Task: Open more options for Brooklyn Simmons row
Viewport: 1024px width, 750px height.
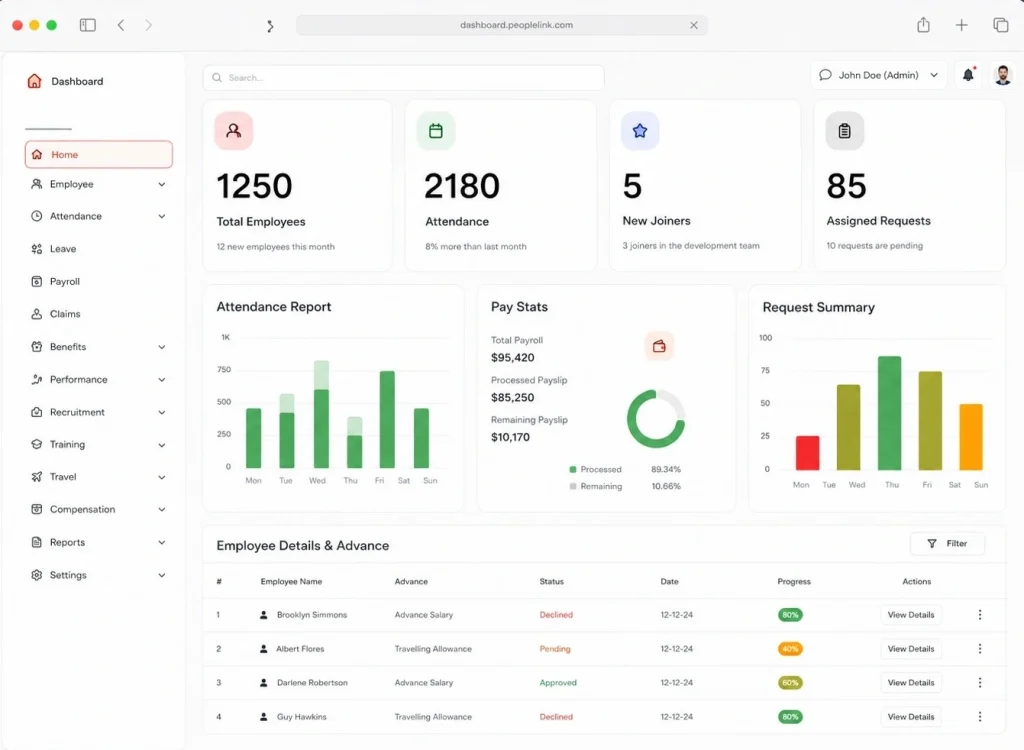Action: pyautogui.click(x=980, y=615)
